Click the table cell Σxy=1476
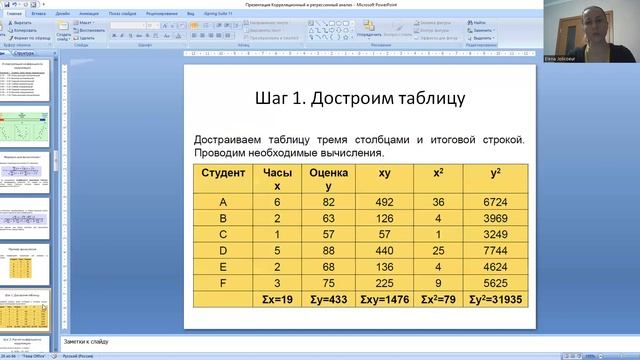Screen dimensions: 640x360 (384, 300)
